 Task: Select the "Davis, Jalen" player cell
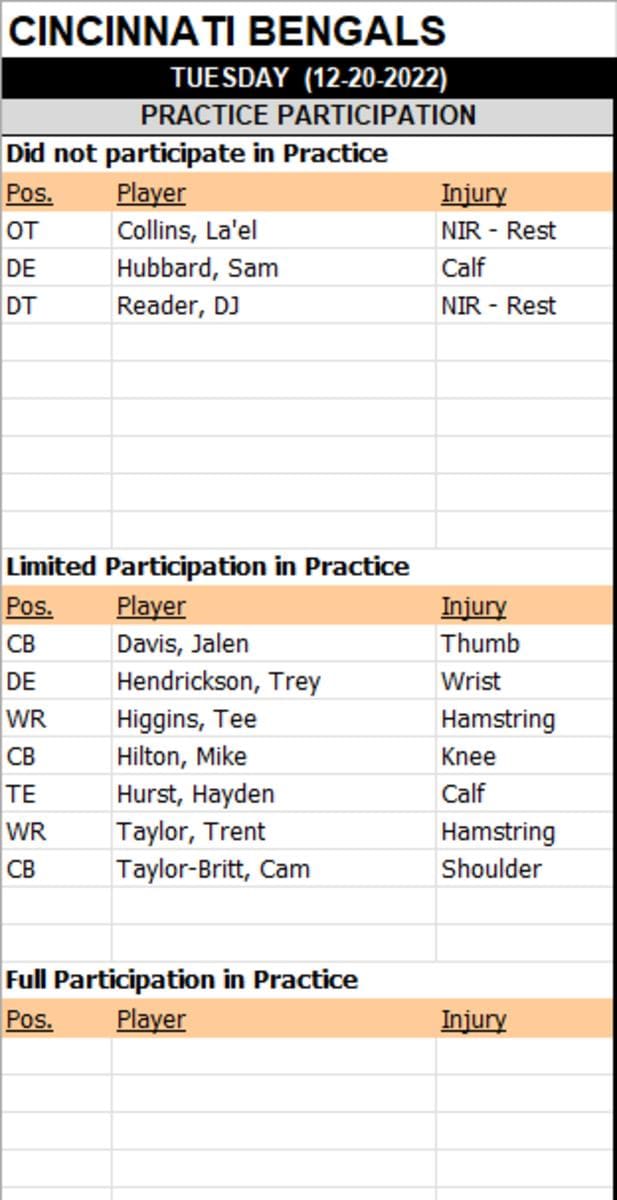183,643
